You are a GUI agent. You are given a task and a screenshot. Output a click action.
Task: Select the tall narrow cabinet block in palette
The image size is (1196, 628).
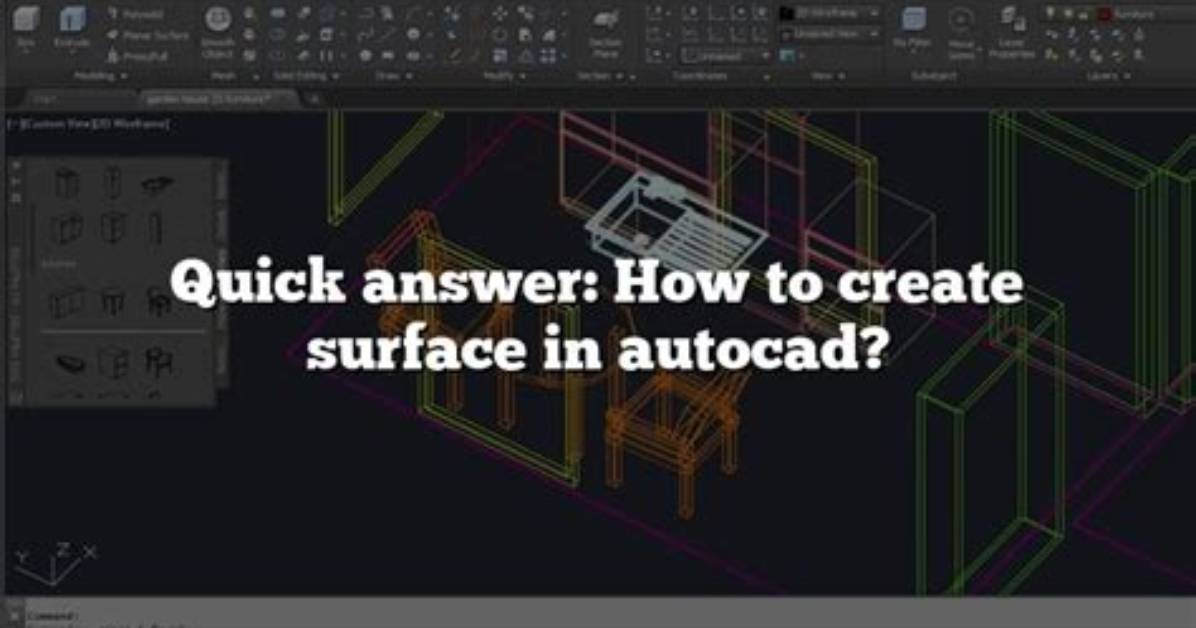112,182
